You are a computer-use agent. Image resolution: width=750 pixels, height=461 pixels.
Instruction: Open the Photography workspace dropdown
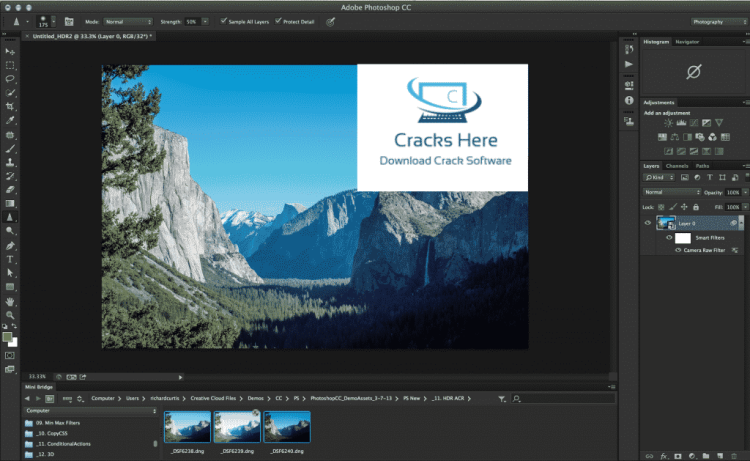click(719, 22)
